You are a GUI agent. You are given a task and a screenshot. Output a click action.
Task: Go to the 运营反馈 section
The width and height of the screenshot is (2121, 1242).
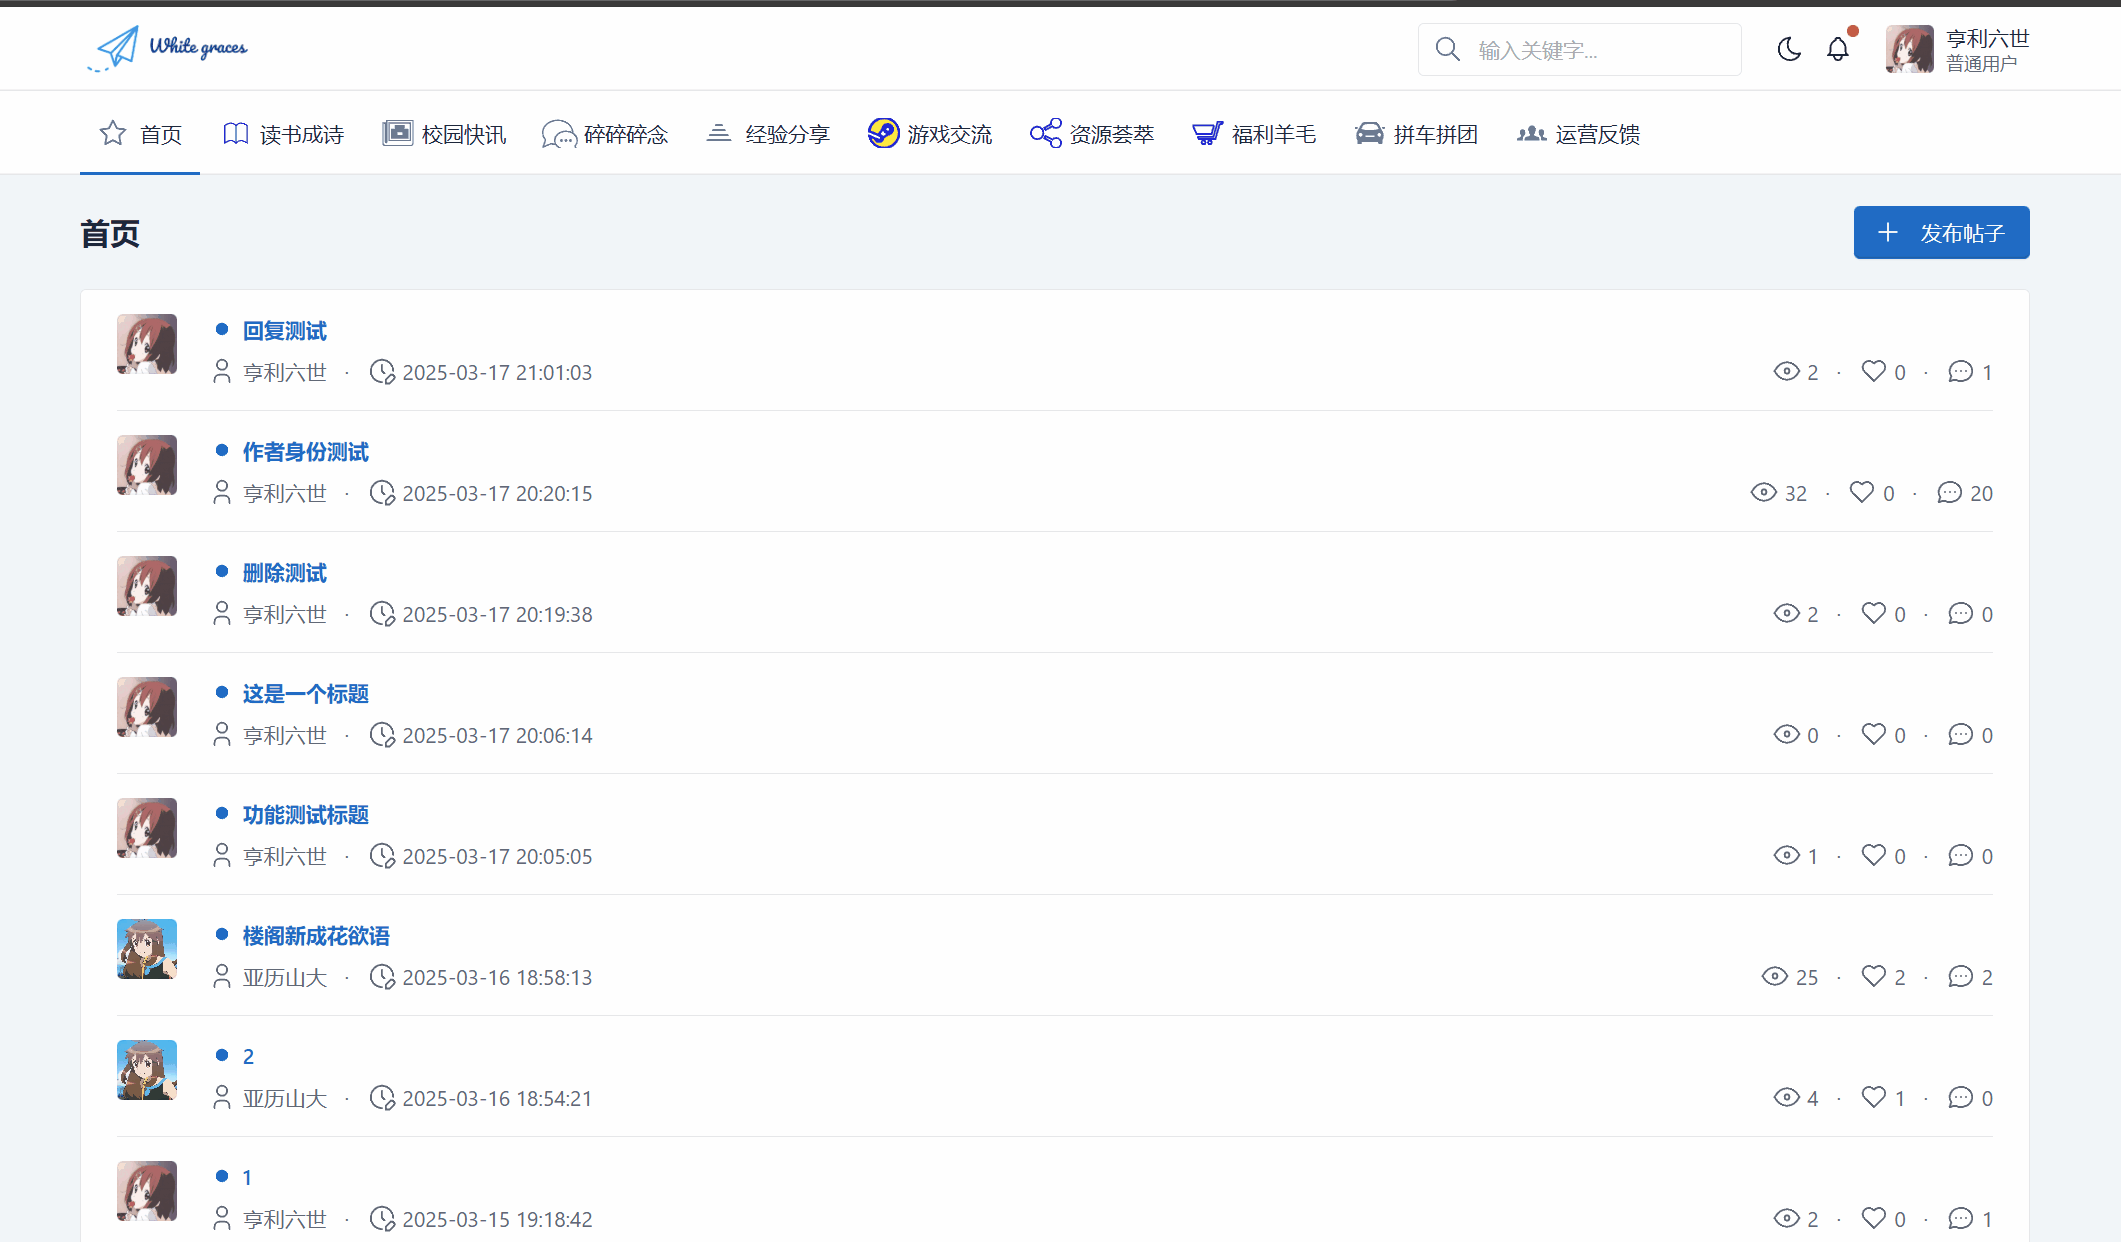(1578, 134)
